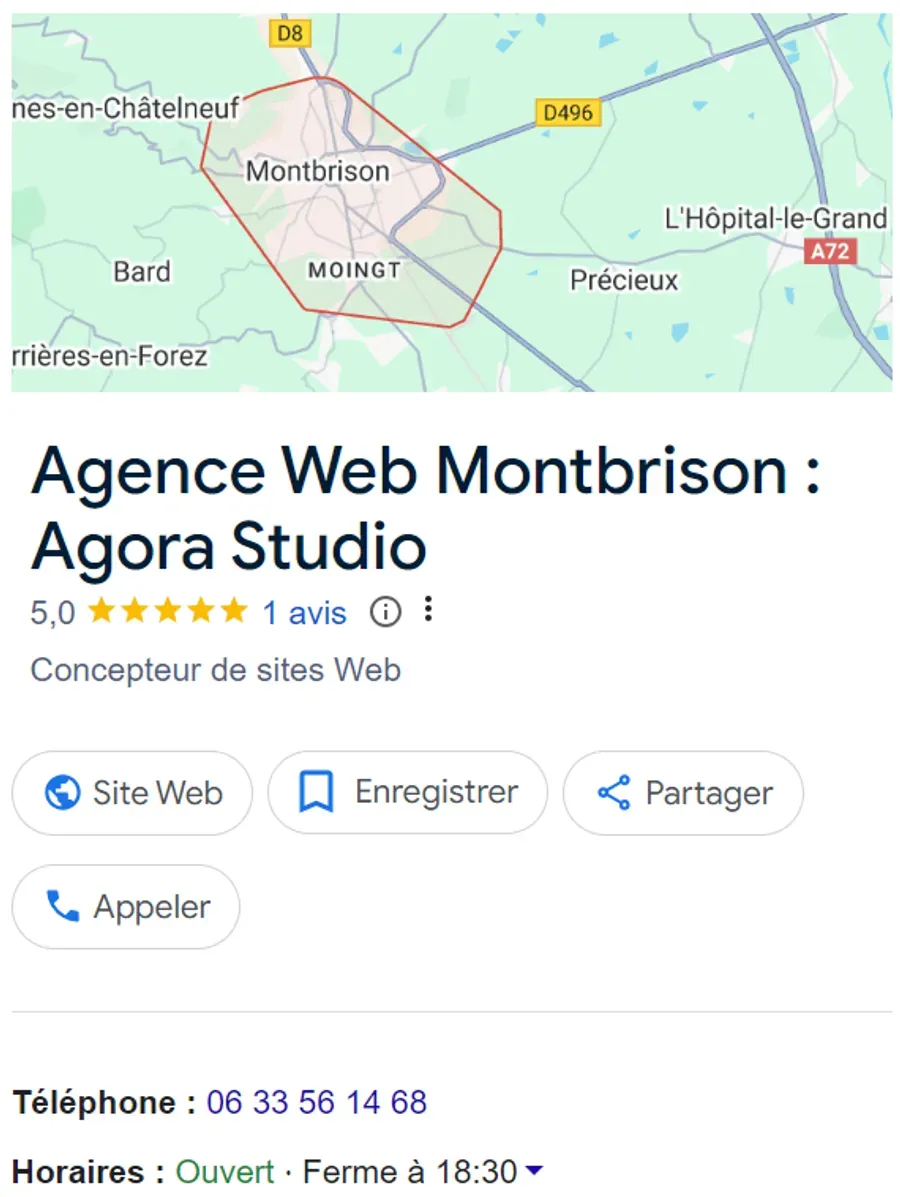This screenshot has height=1197, width=900.
Task: Click the A72 highway marker
Action: pyautogui.click(x=828, y=251)
